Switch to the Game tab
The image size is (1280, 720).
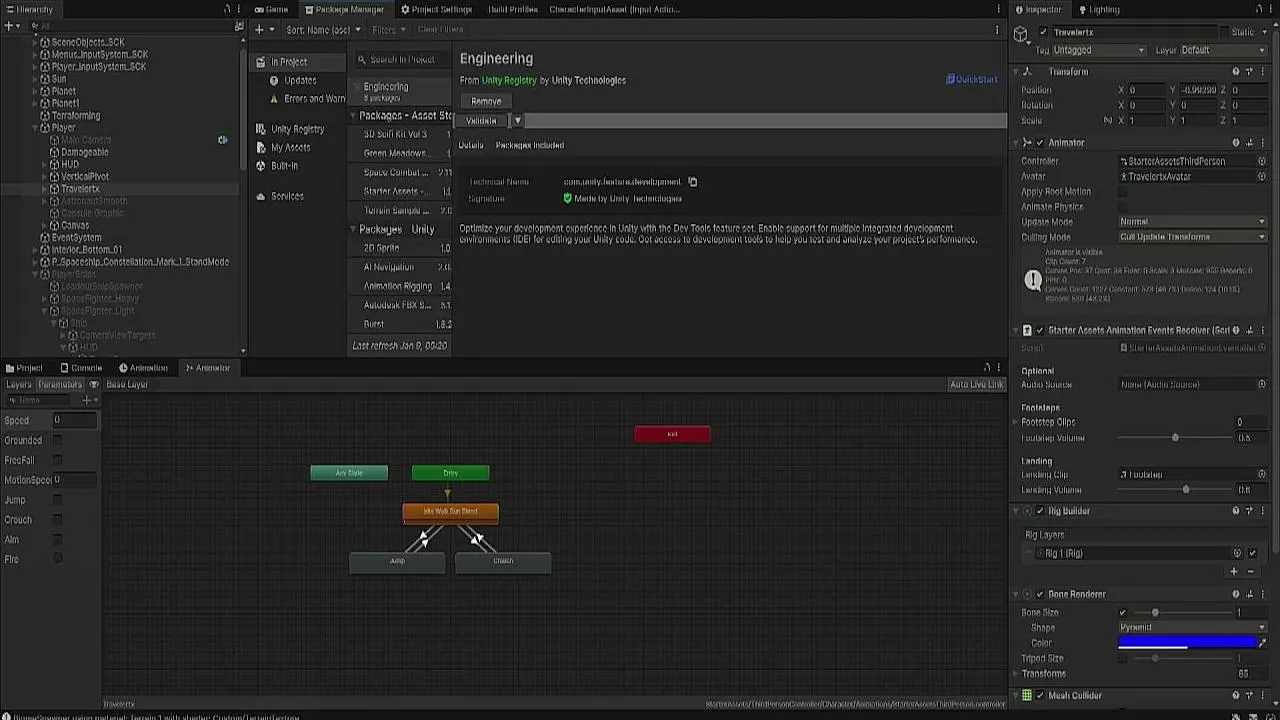pyautogui.click(x=271, y=9)
